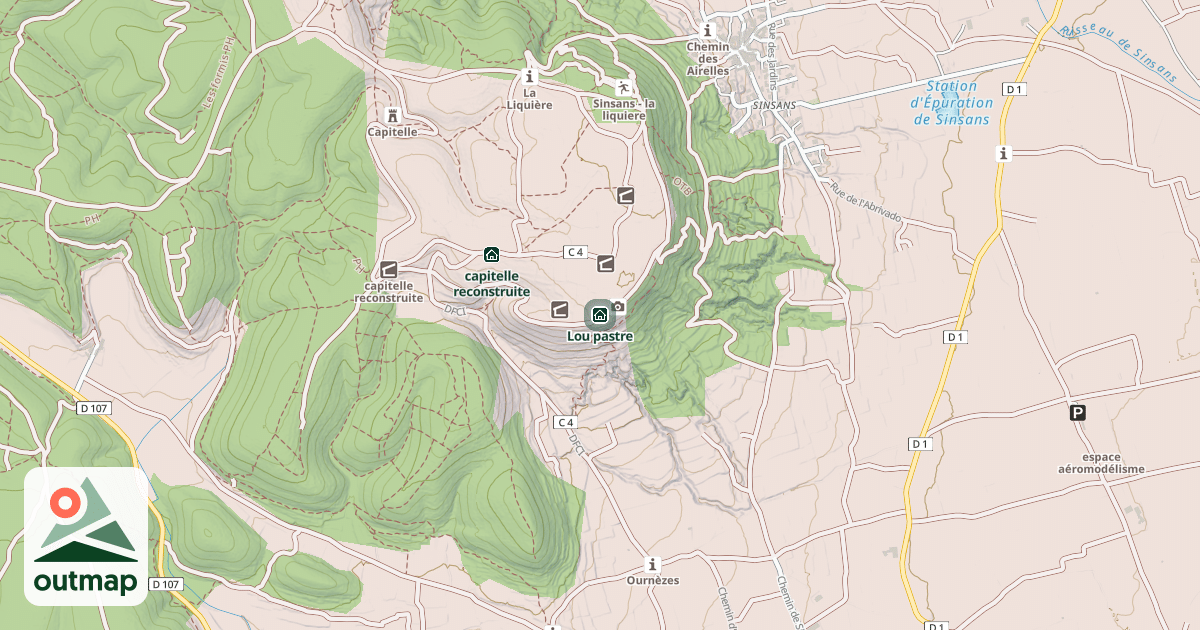Select the shelter icon right of the C 4 label
The image size is (1200, 630).
pos(606,264)
